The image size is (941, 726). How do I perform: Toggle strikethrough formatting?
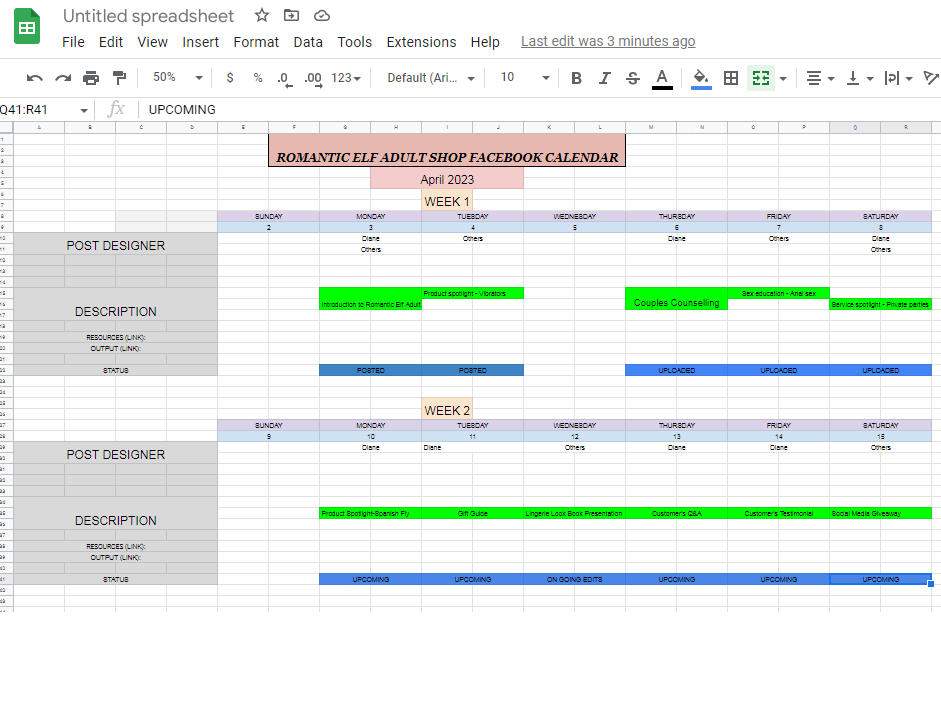(x=633, y=78)
